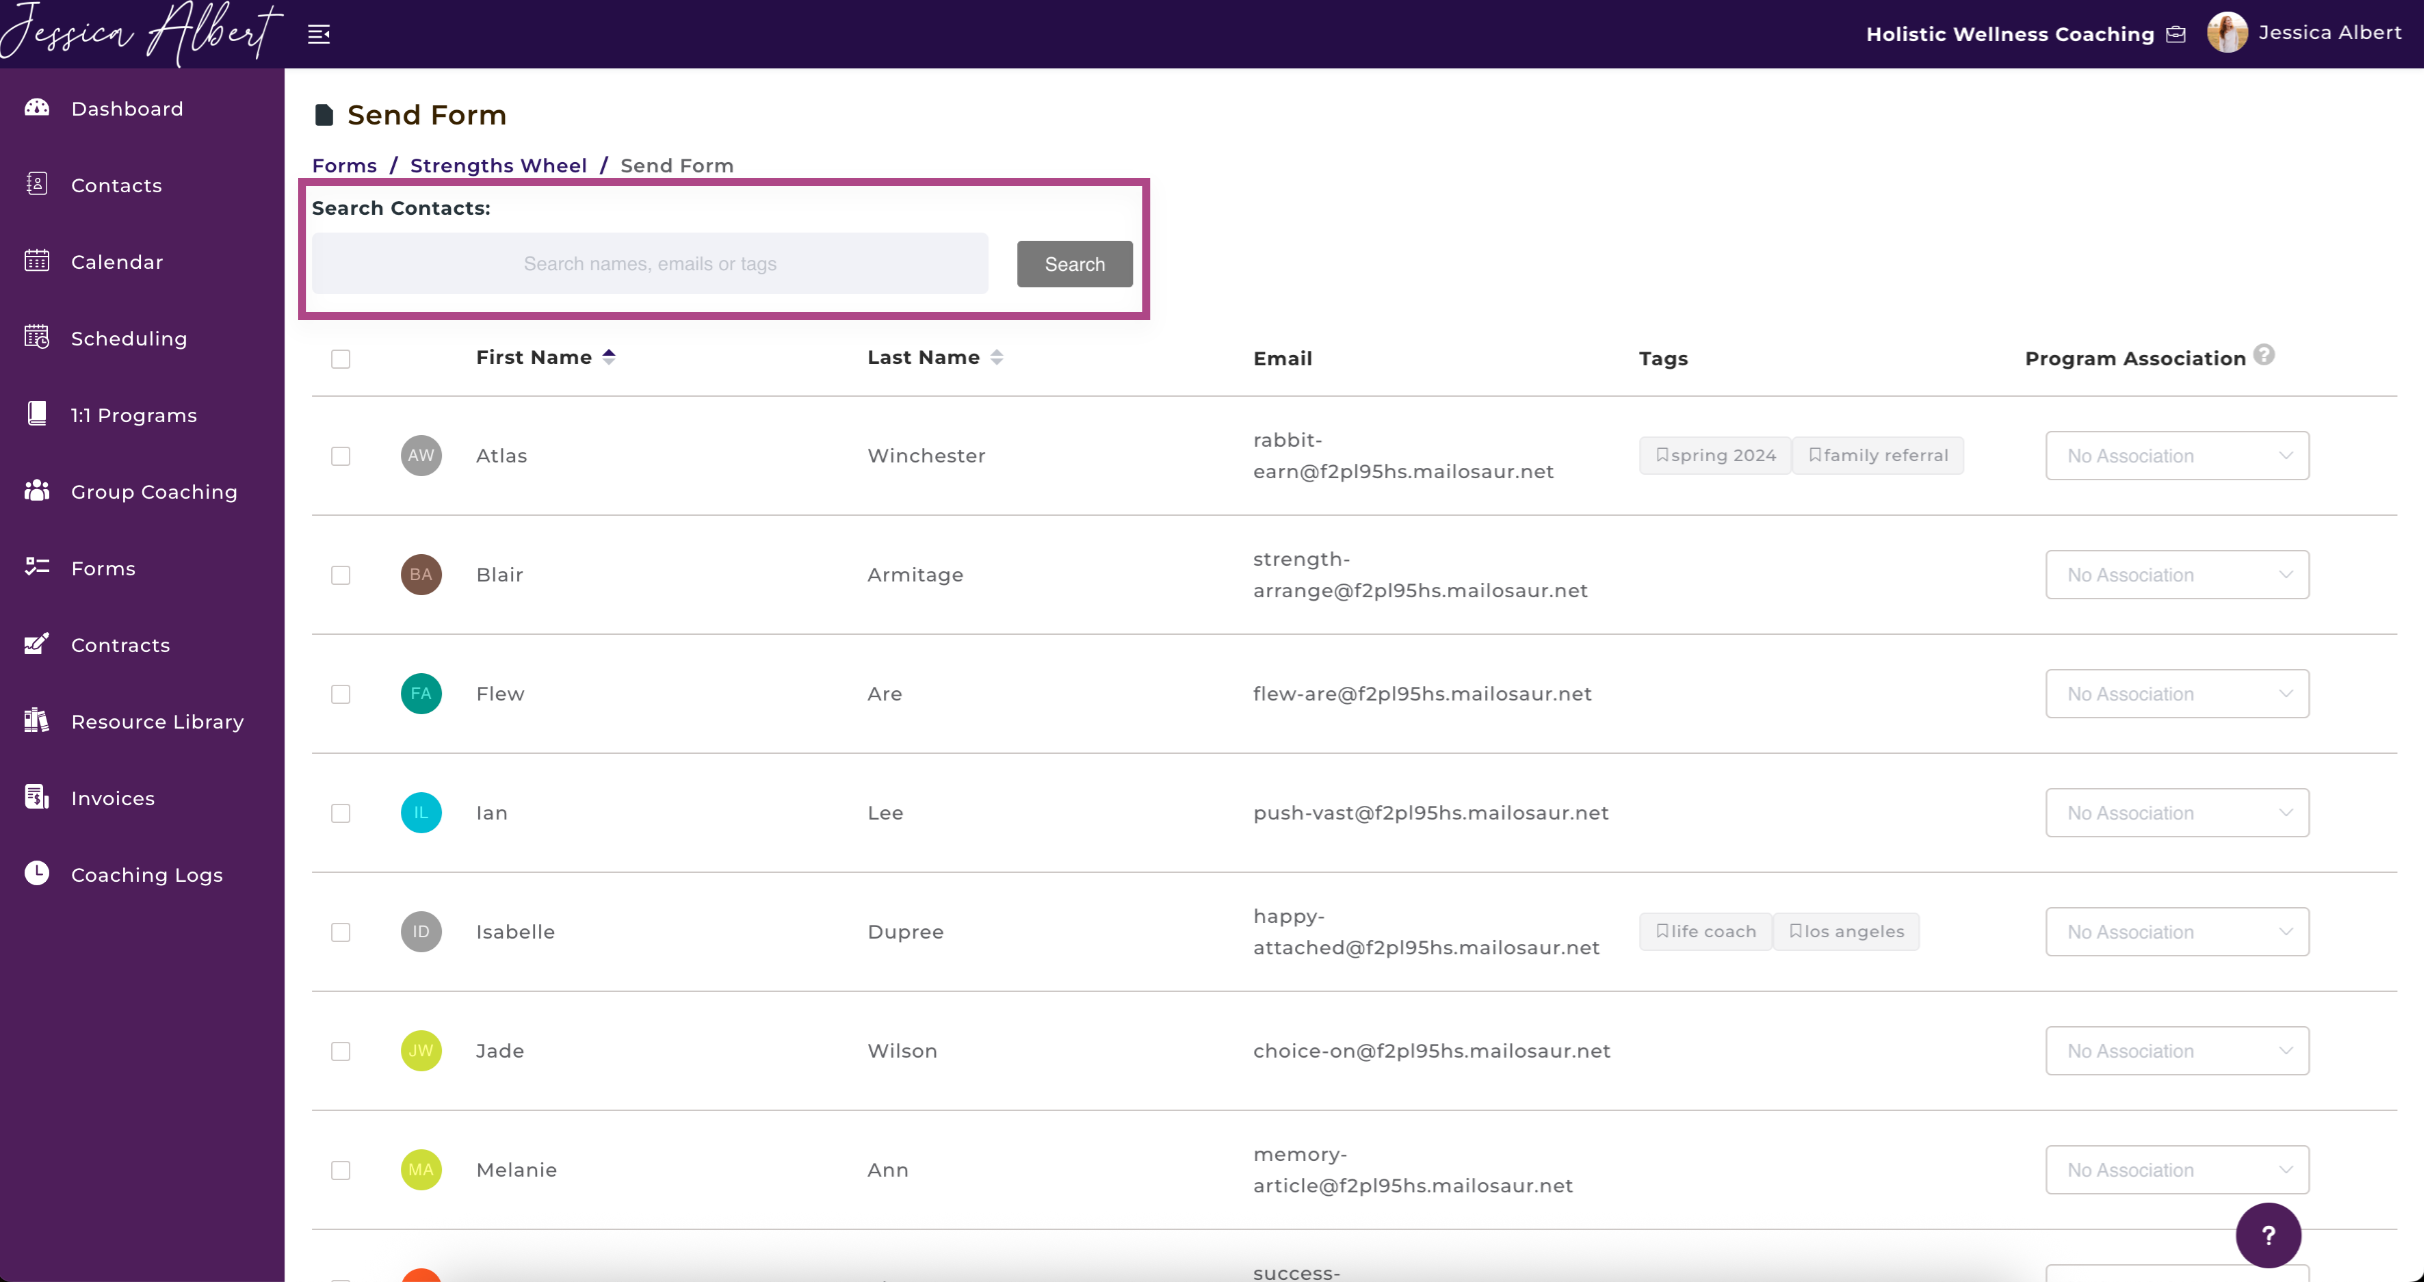
Task: Select the Flew Are checkbox
Action: pos(341,694)
